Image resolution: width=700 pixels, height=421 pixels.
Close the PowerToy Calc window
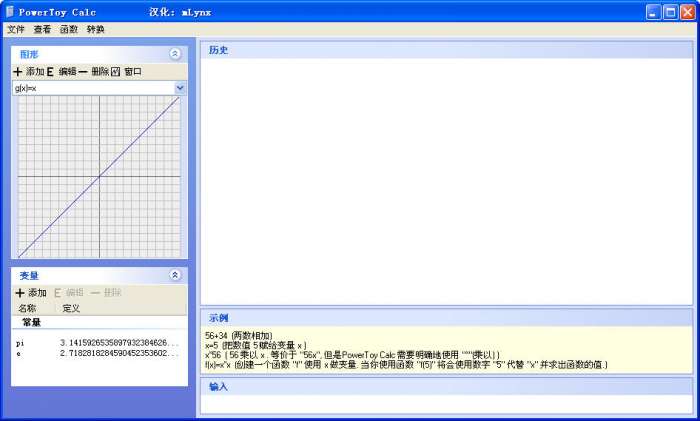click(688, 12)
